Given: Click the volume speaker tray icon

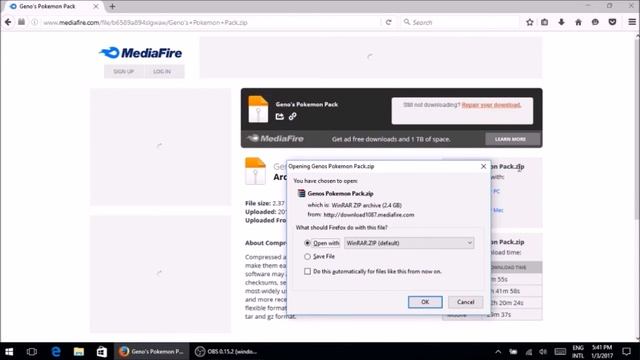Looking at the screenshot, I should (542, 351).
